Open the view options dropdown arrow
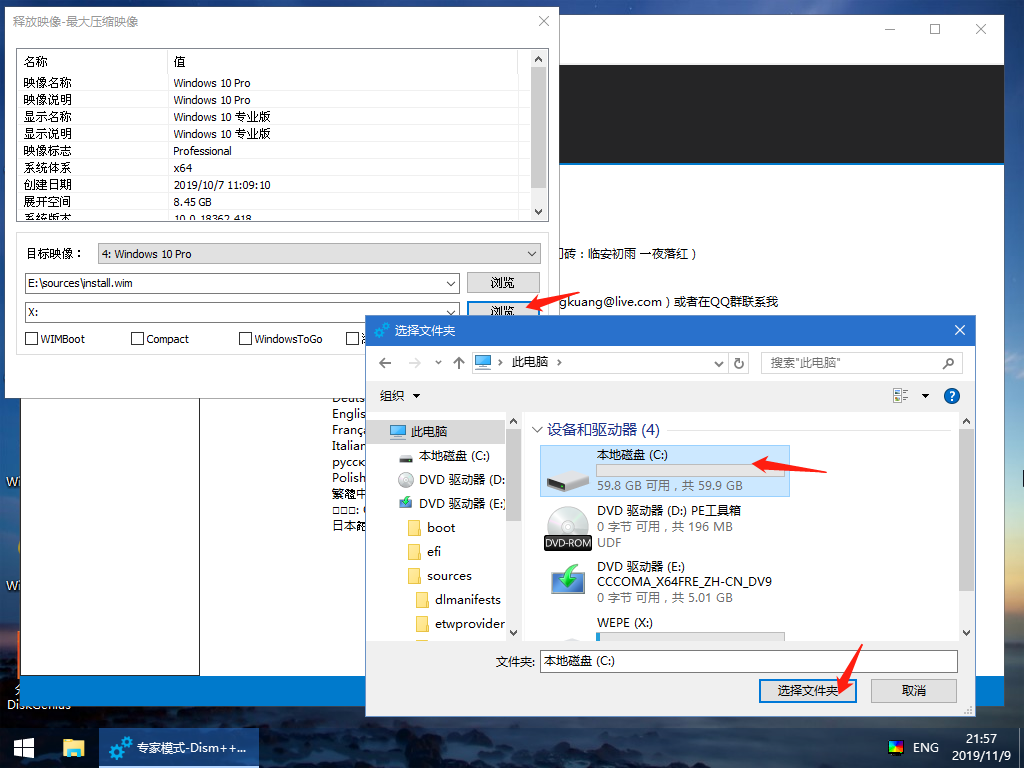This screenshot has width=1024, height=768. coord(925,396)
